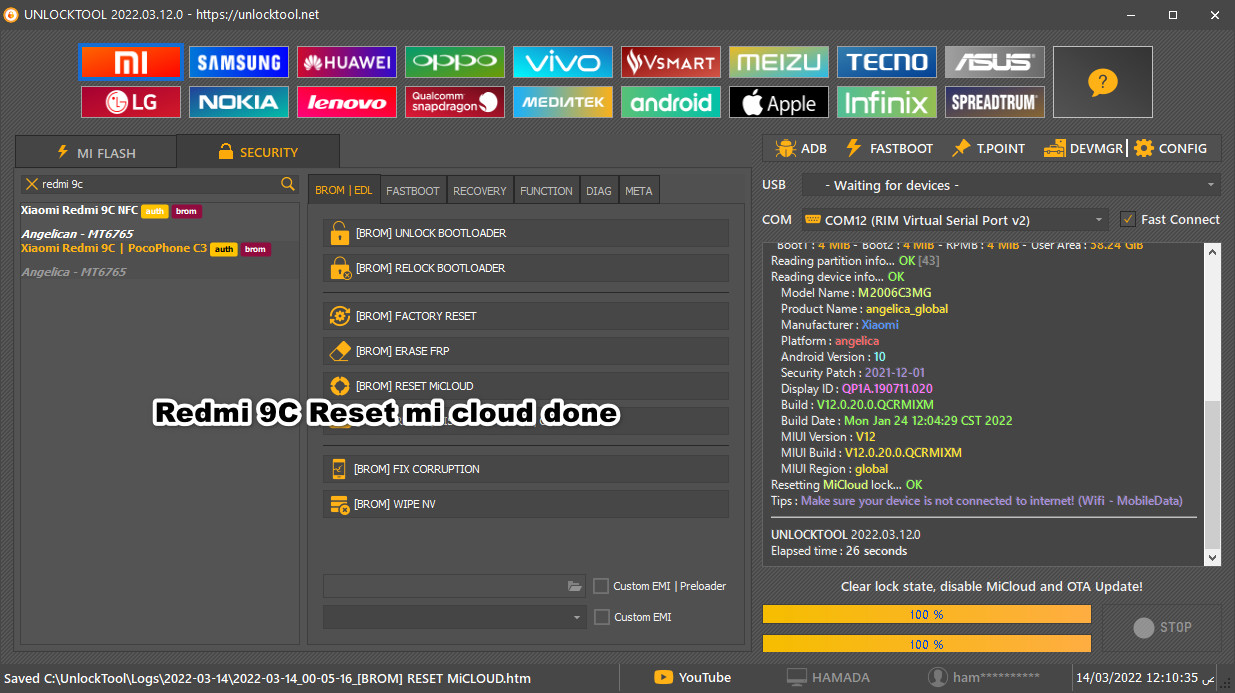1235x693 pixels.
Task: Switch to the DIAG tab
Action: tap(599, 190)
